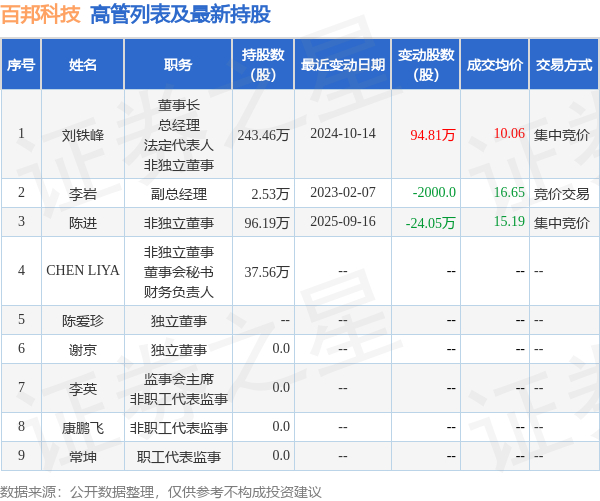Click the trade method 竞价交易
Viewport: 600px width, 501px height.
click(562, 194)
